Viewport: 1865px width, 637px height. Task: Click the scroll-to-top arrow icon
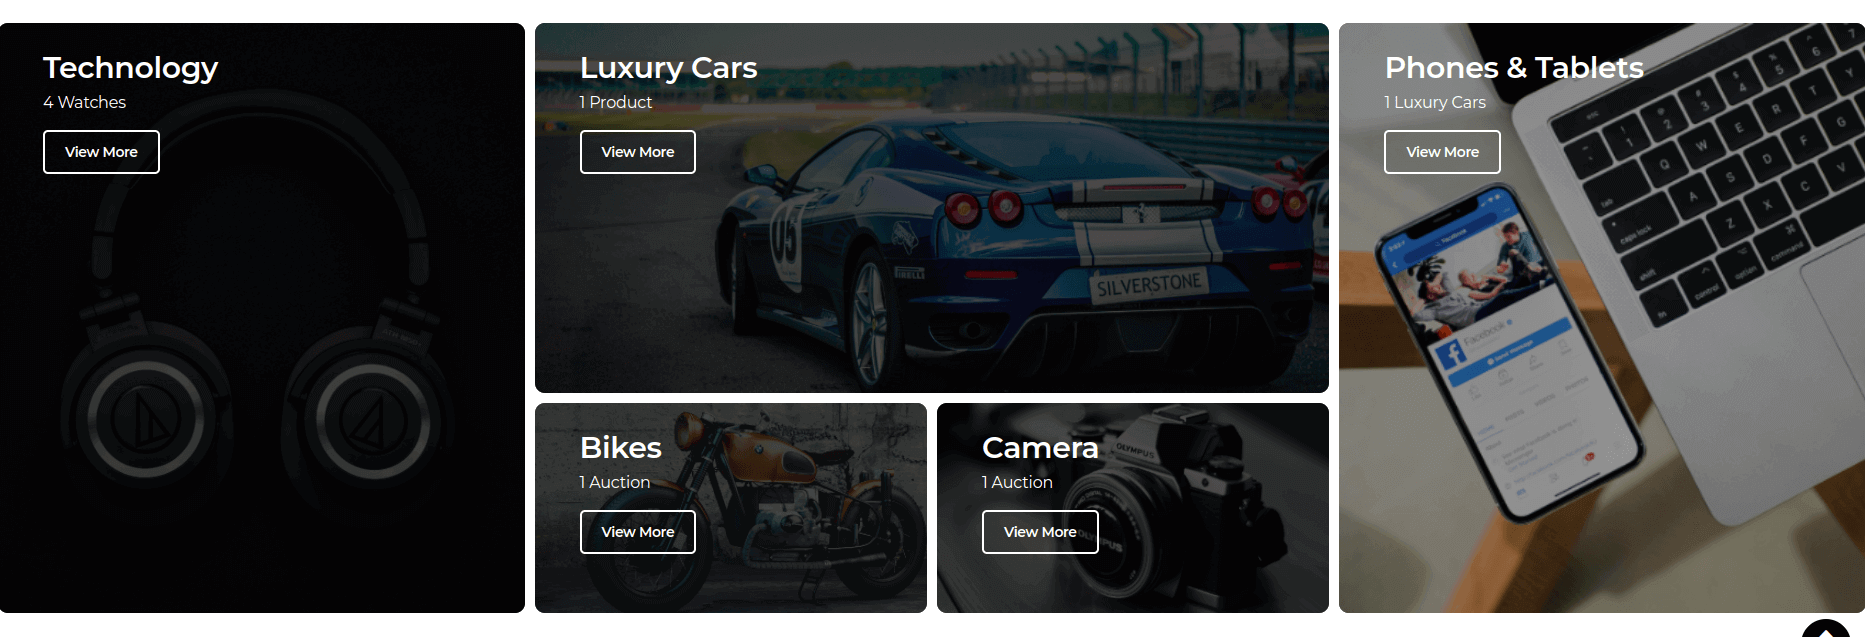(x=1826, y=629)
